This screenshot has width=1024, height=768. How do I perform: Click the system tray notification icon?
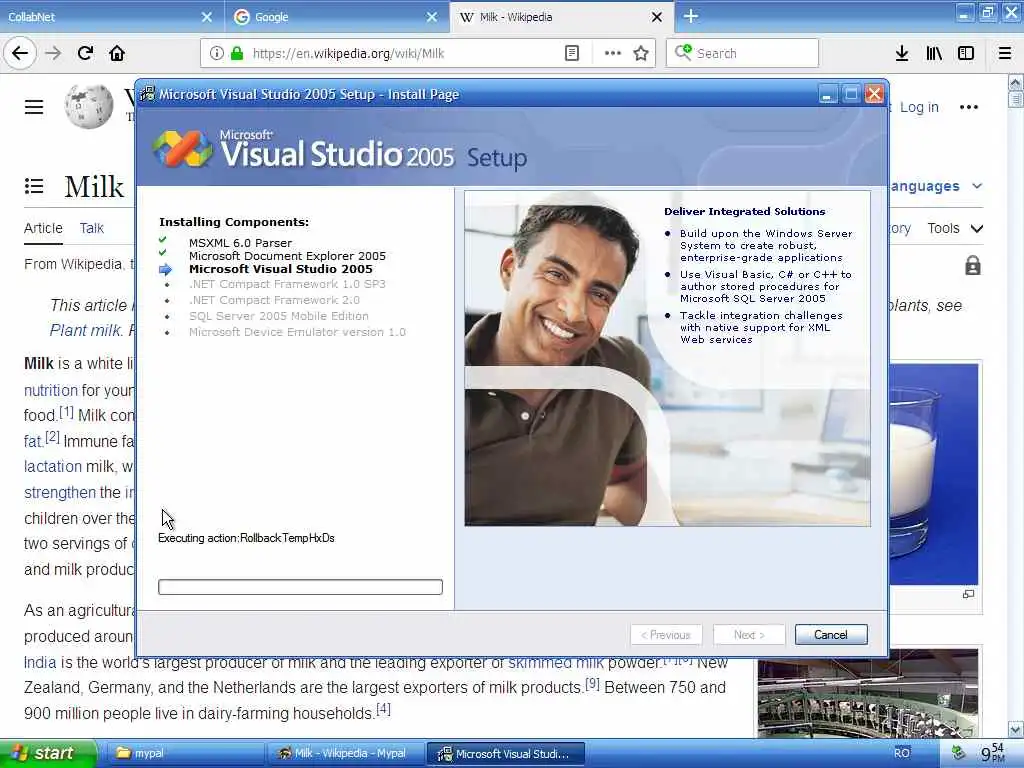(x=958, y=752)
